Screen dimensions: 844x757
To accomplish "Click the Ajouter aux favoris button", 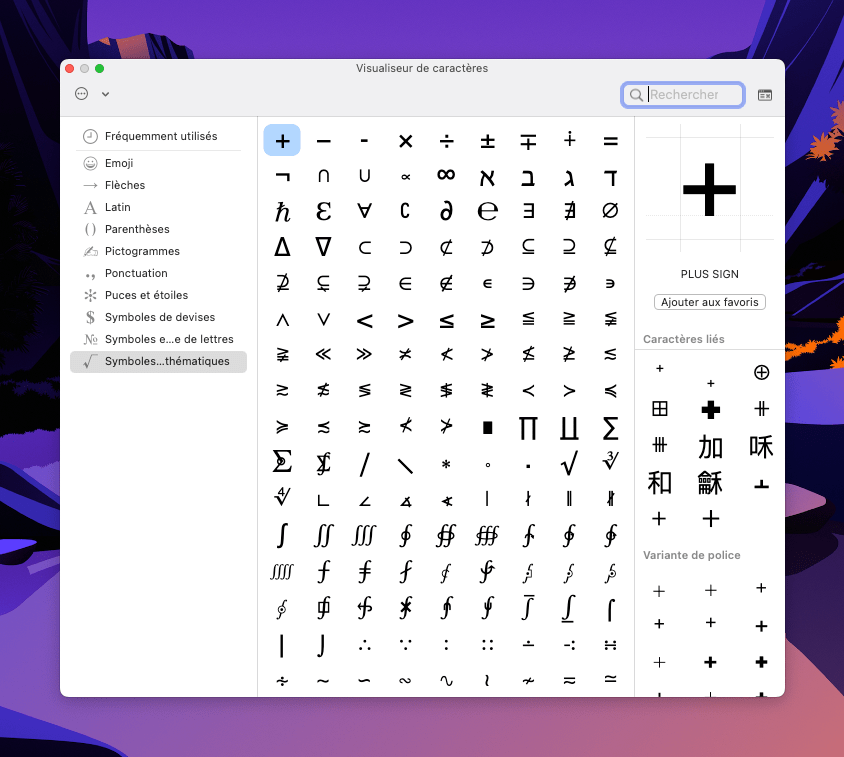I will 709,302.
